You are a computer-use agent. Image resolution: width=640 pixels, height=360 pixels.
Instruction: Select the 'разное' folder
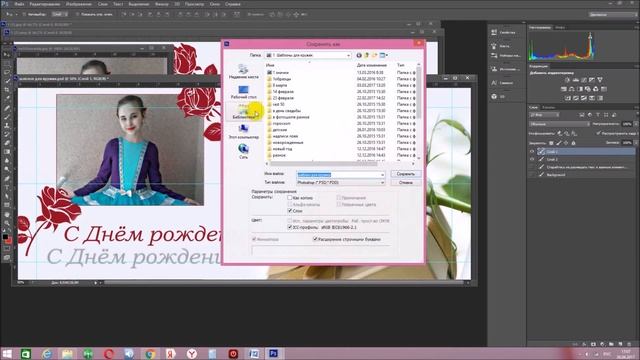pos(279,155)
